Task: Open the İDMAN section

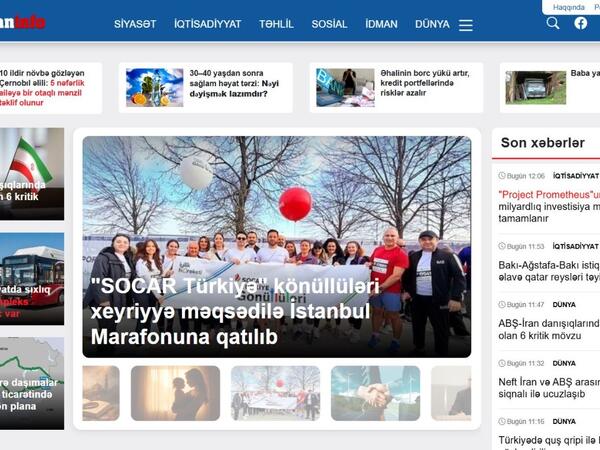Action: point(381,24)
